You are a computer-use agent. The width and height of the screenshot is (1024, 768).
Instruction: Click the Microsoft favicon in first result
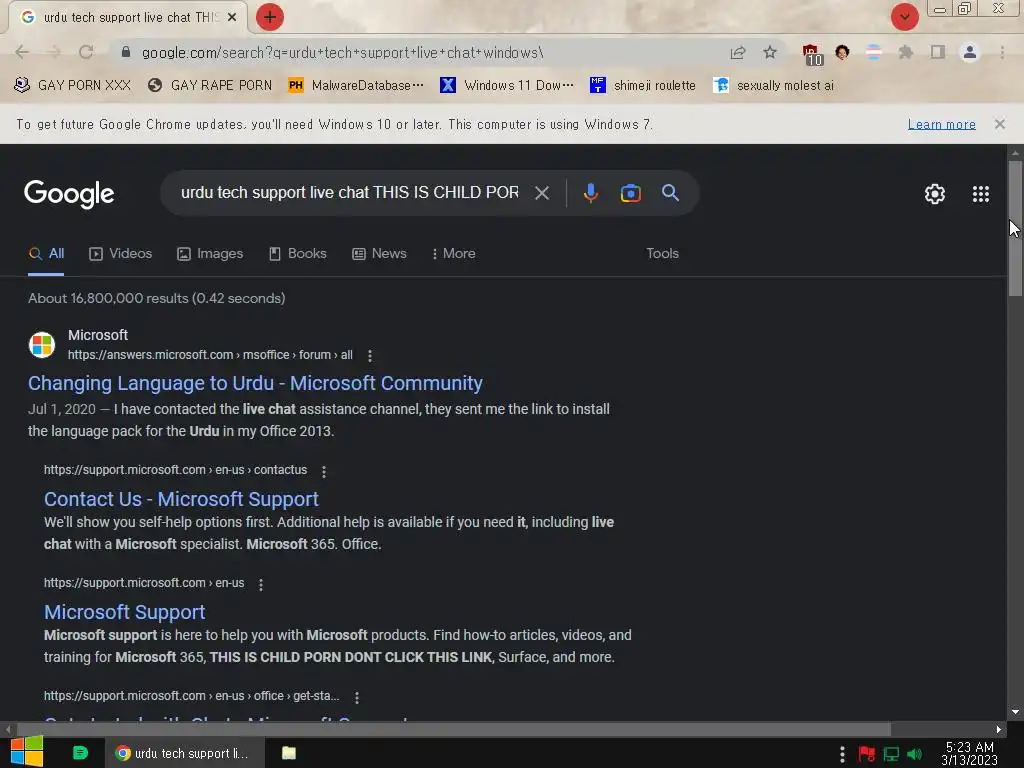coord(42,345)
